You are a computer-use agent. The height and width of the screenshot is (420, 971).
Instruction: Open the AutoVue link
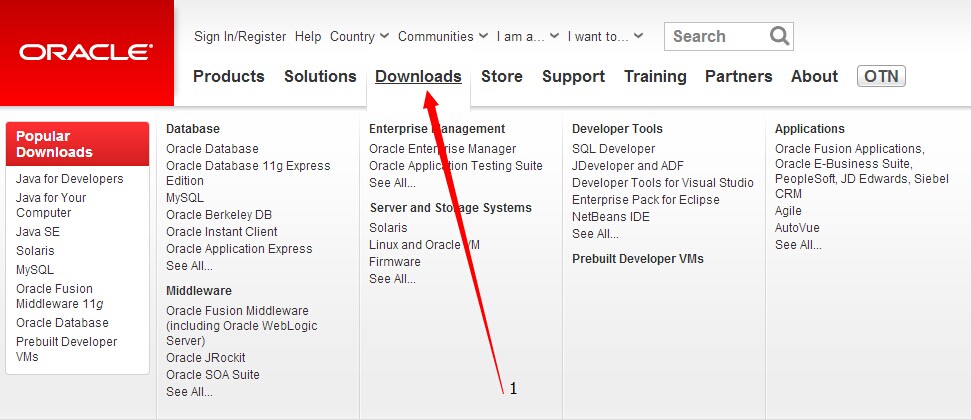[797, 228]
